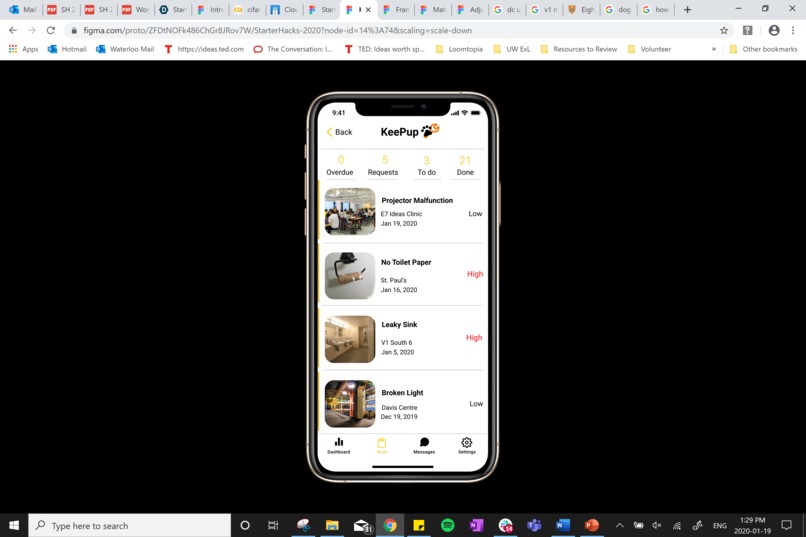Click the Low priority on Broken Light
Viewport: 806px width, 537px height.
(476, 403)
